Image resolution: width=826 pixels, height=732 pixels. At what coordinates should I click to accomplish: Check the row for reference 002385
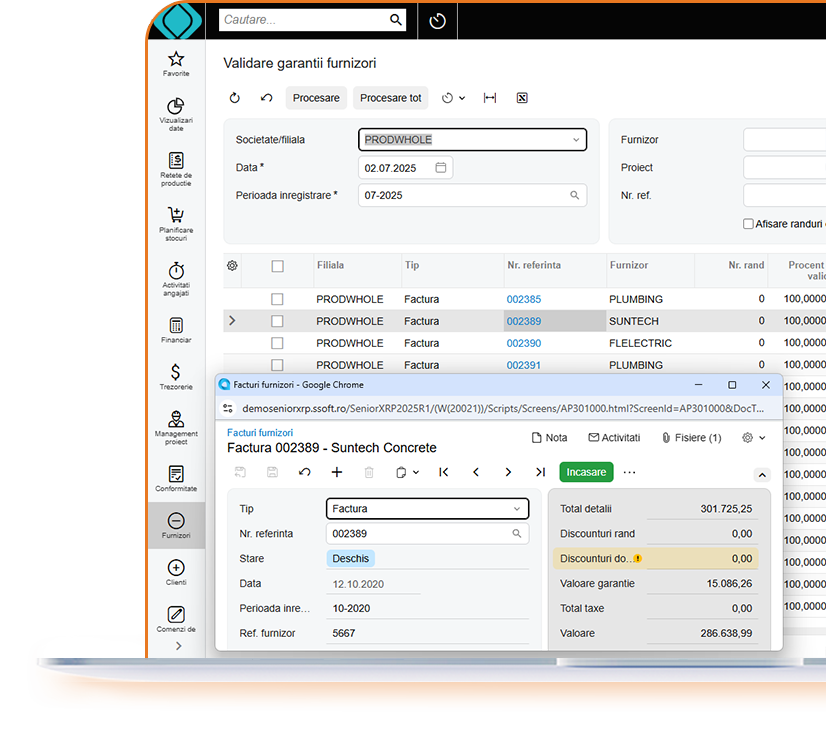tap(277, 299)
